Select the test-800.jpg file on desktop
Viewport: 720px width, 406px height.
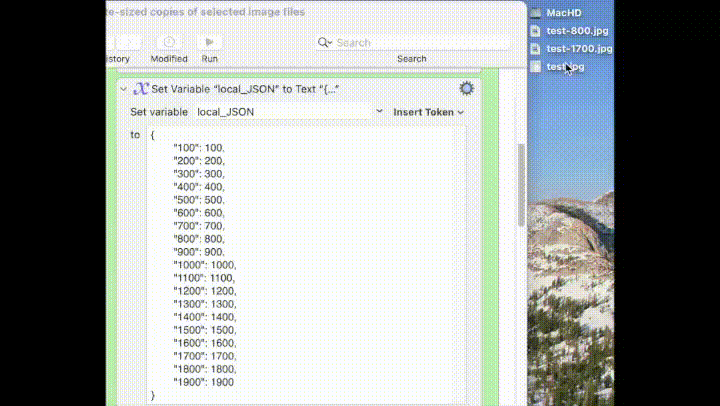pyautogui.click(x=569, y=31)
